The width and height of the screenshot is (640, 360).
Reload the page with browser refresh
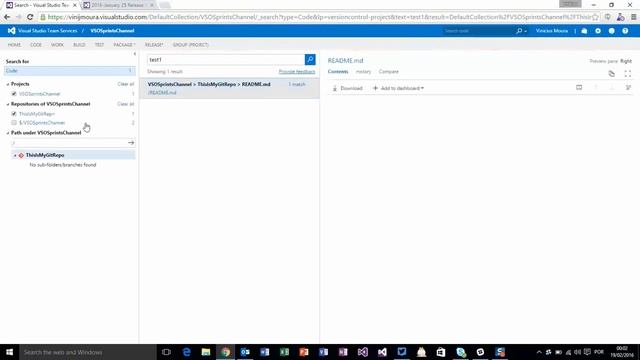30,17
